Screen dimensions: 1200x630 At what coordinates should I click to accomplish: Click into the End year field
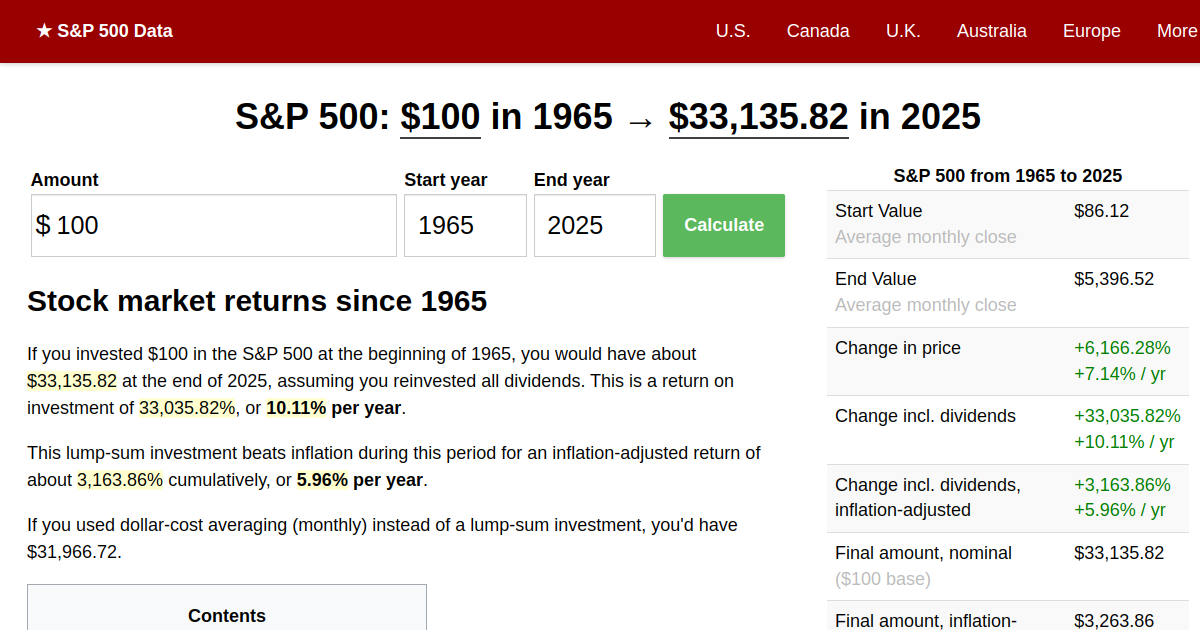click(x=594, y=226)
